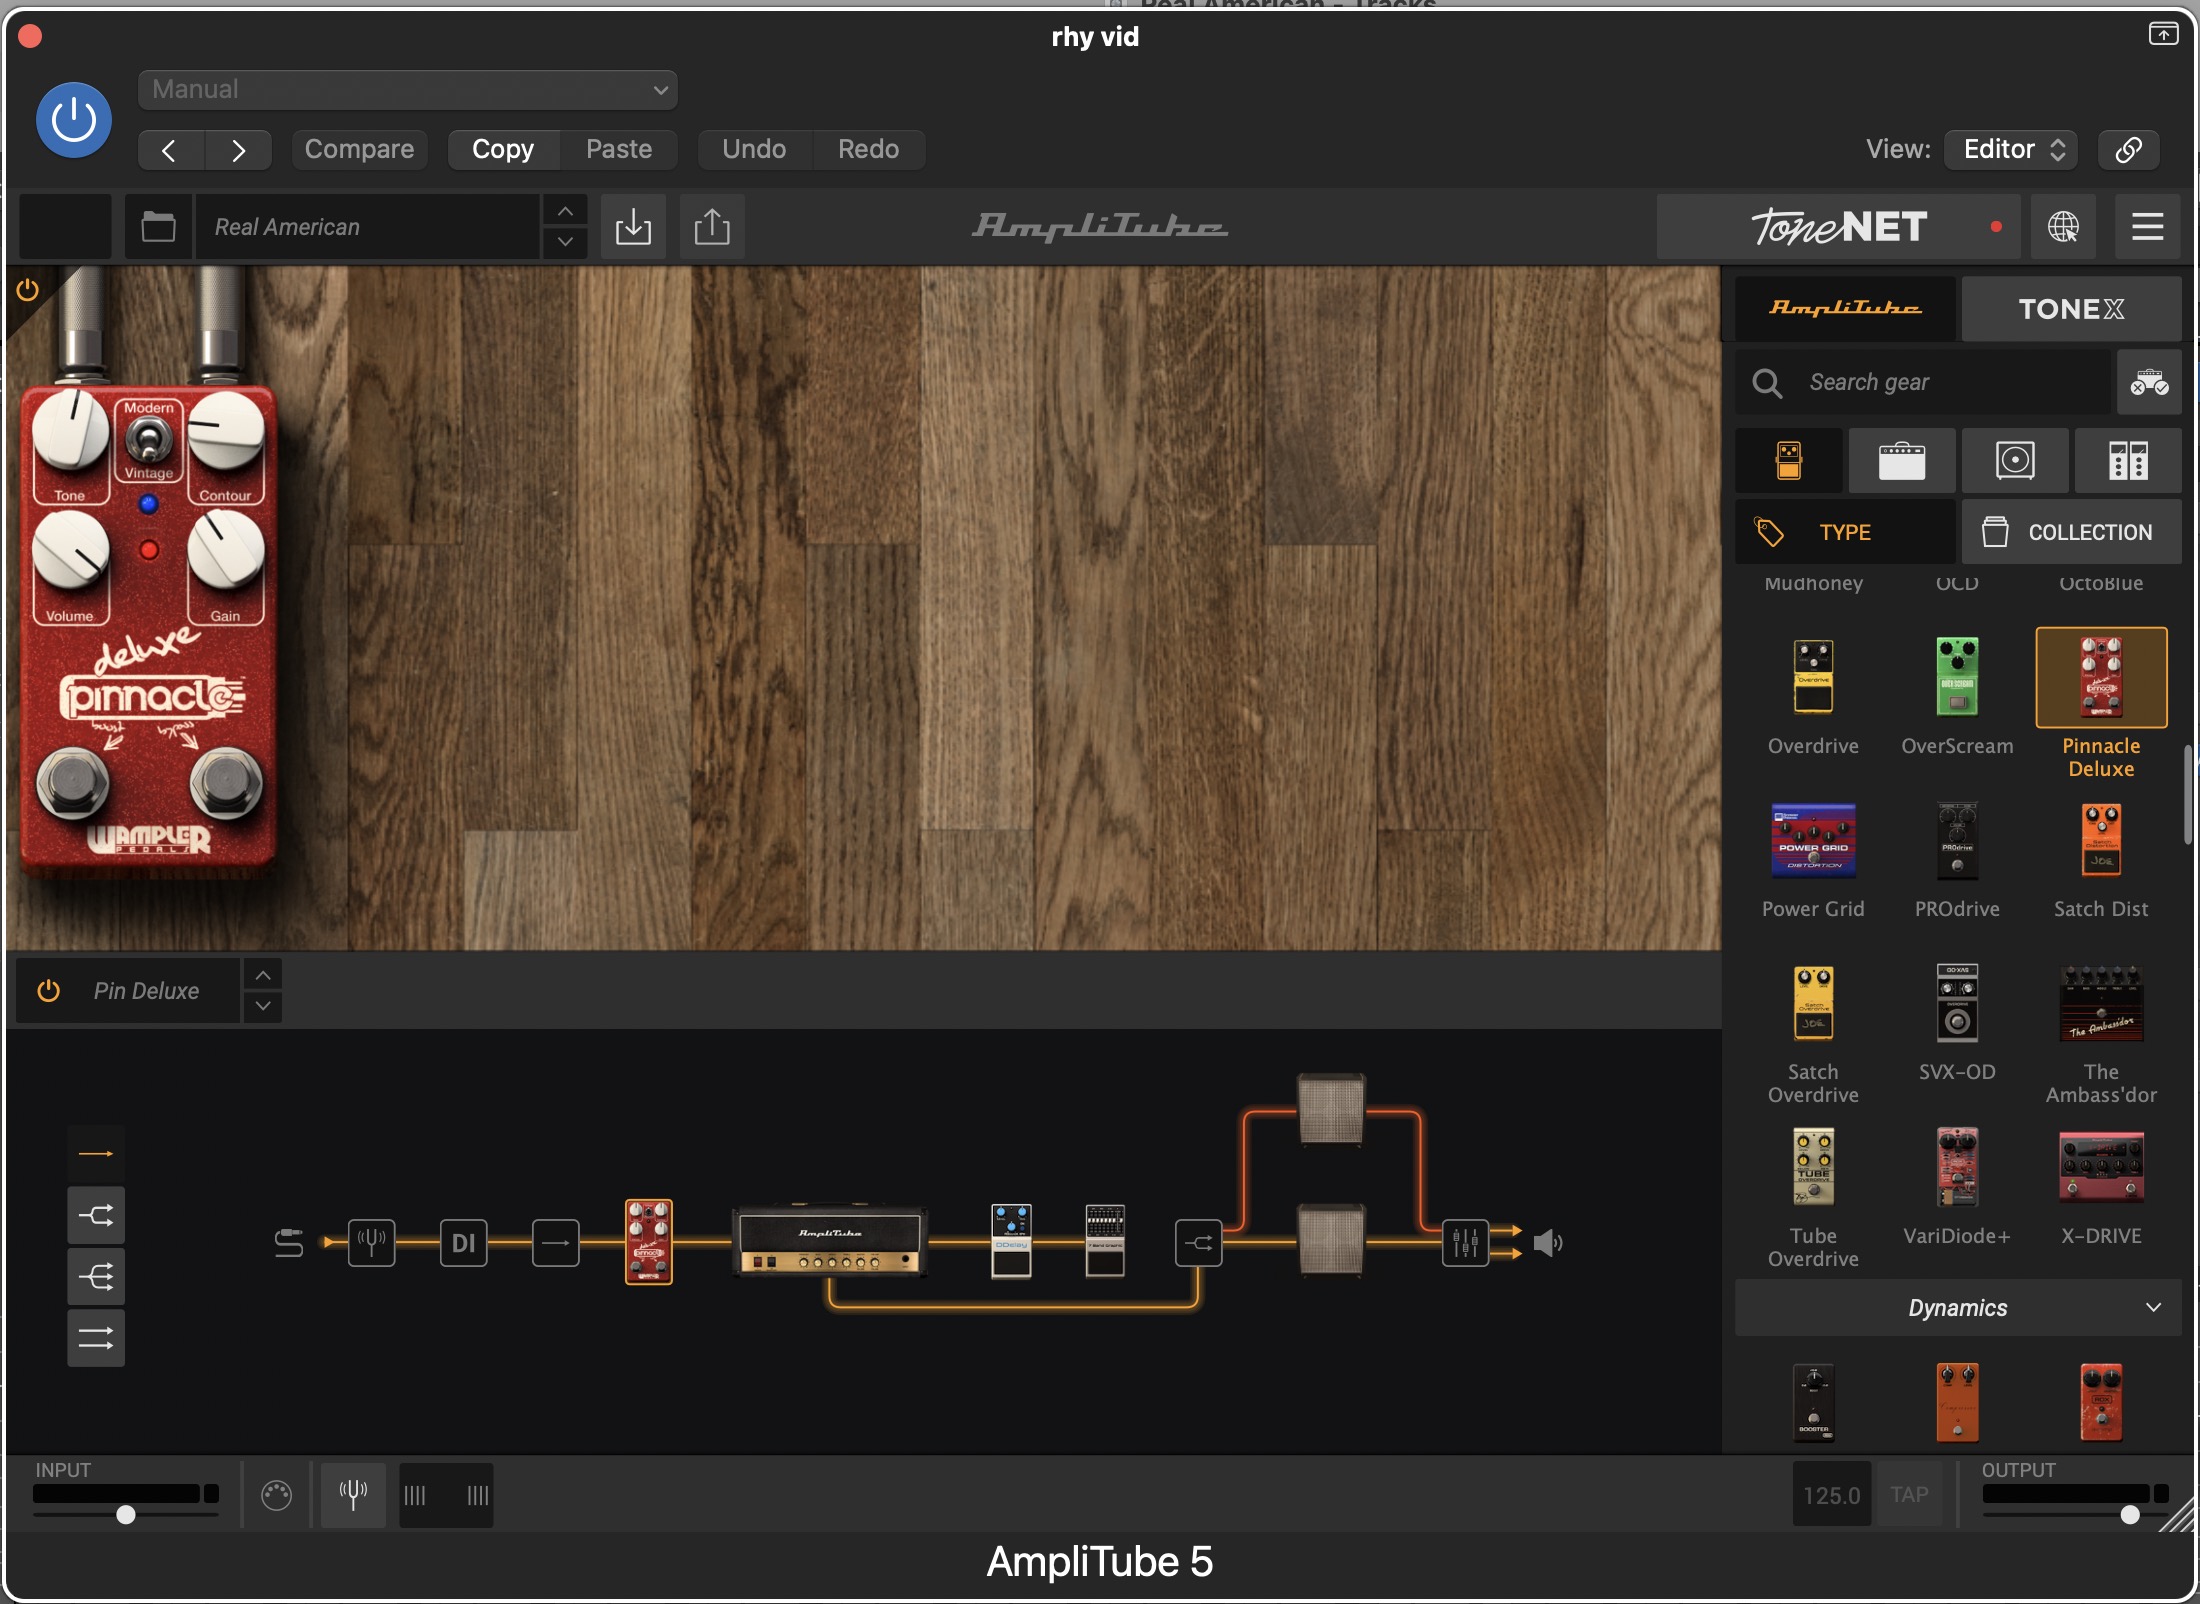Screen dimensions: 2200x1604
Task: Select the three-way split routing icon
Action: coord(96,1277)
